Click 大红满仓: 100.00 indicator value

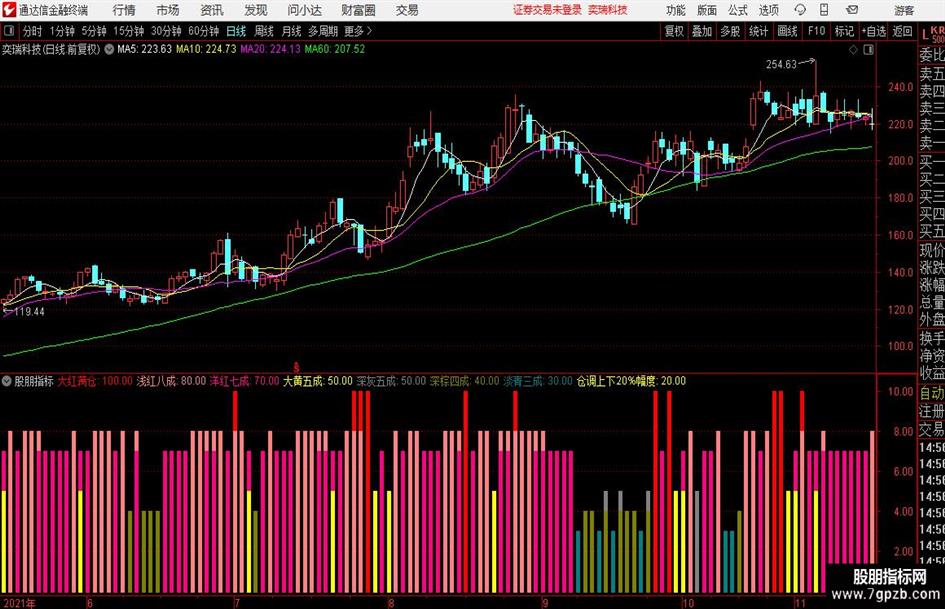tap(95, 381)
